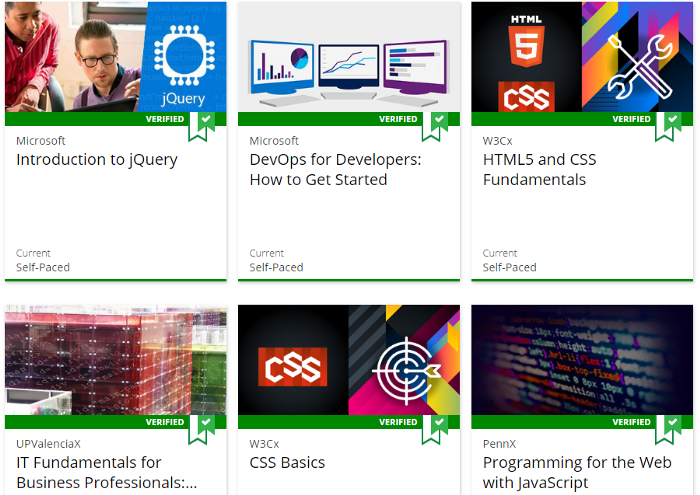The width and height of the screenshot is (700, 495).
Task: Click Current label on HTML5 and CSS card
Action: (500, 254)
